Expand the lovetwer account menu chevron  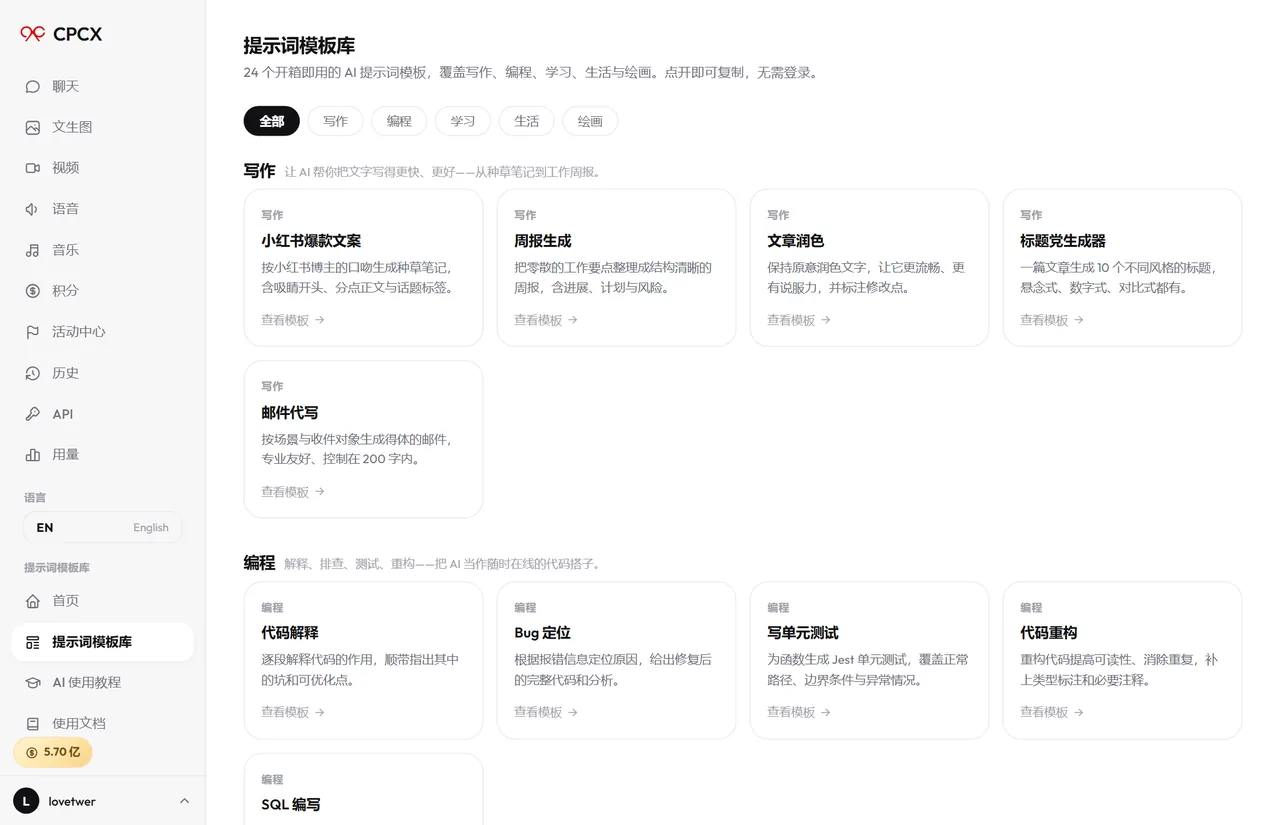tap(184, 801)
